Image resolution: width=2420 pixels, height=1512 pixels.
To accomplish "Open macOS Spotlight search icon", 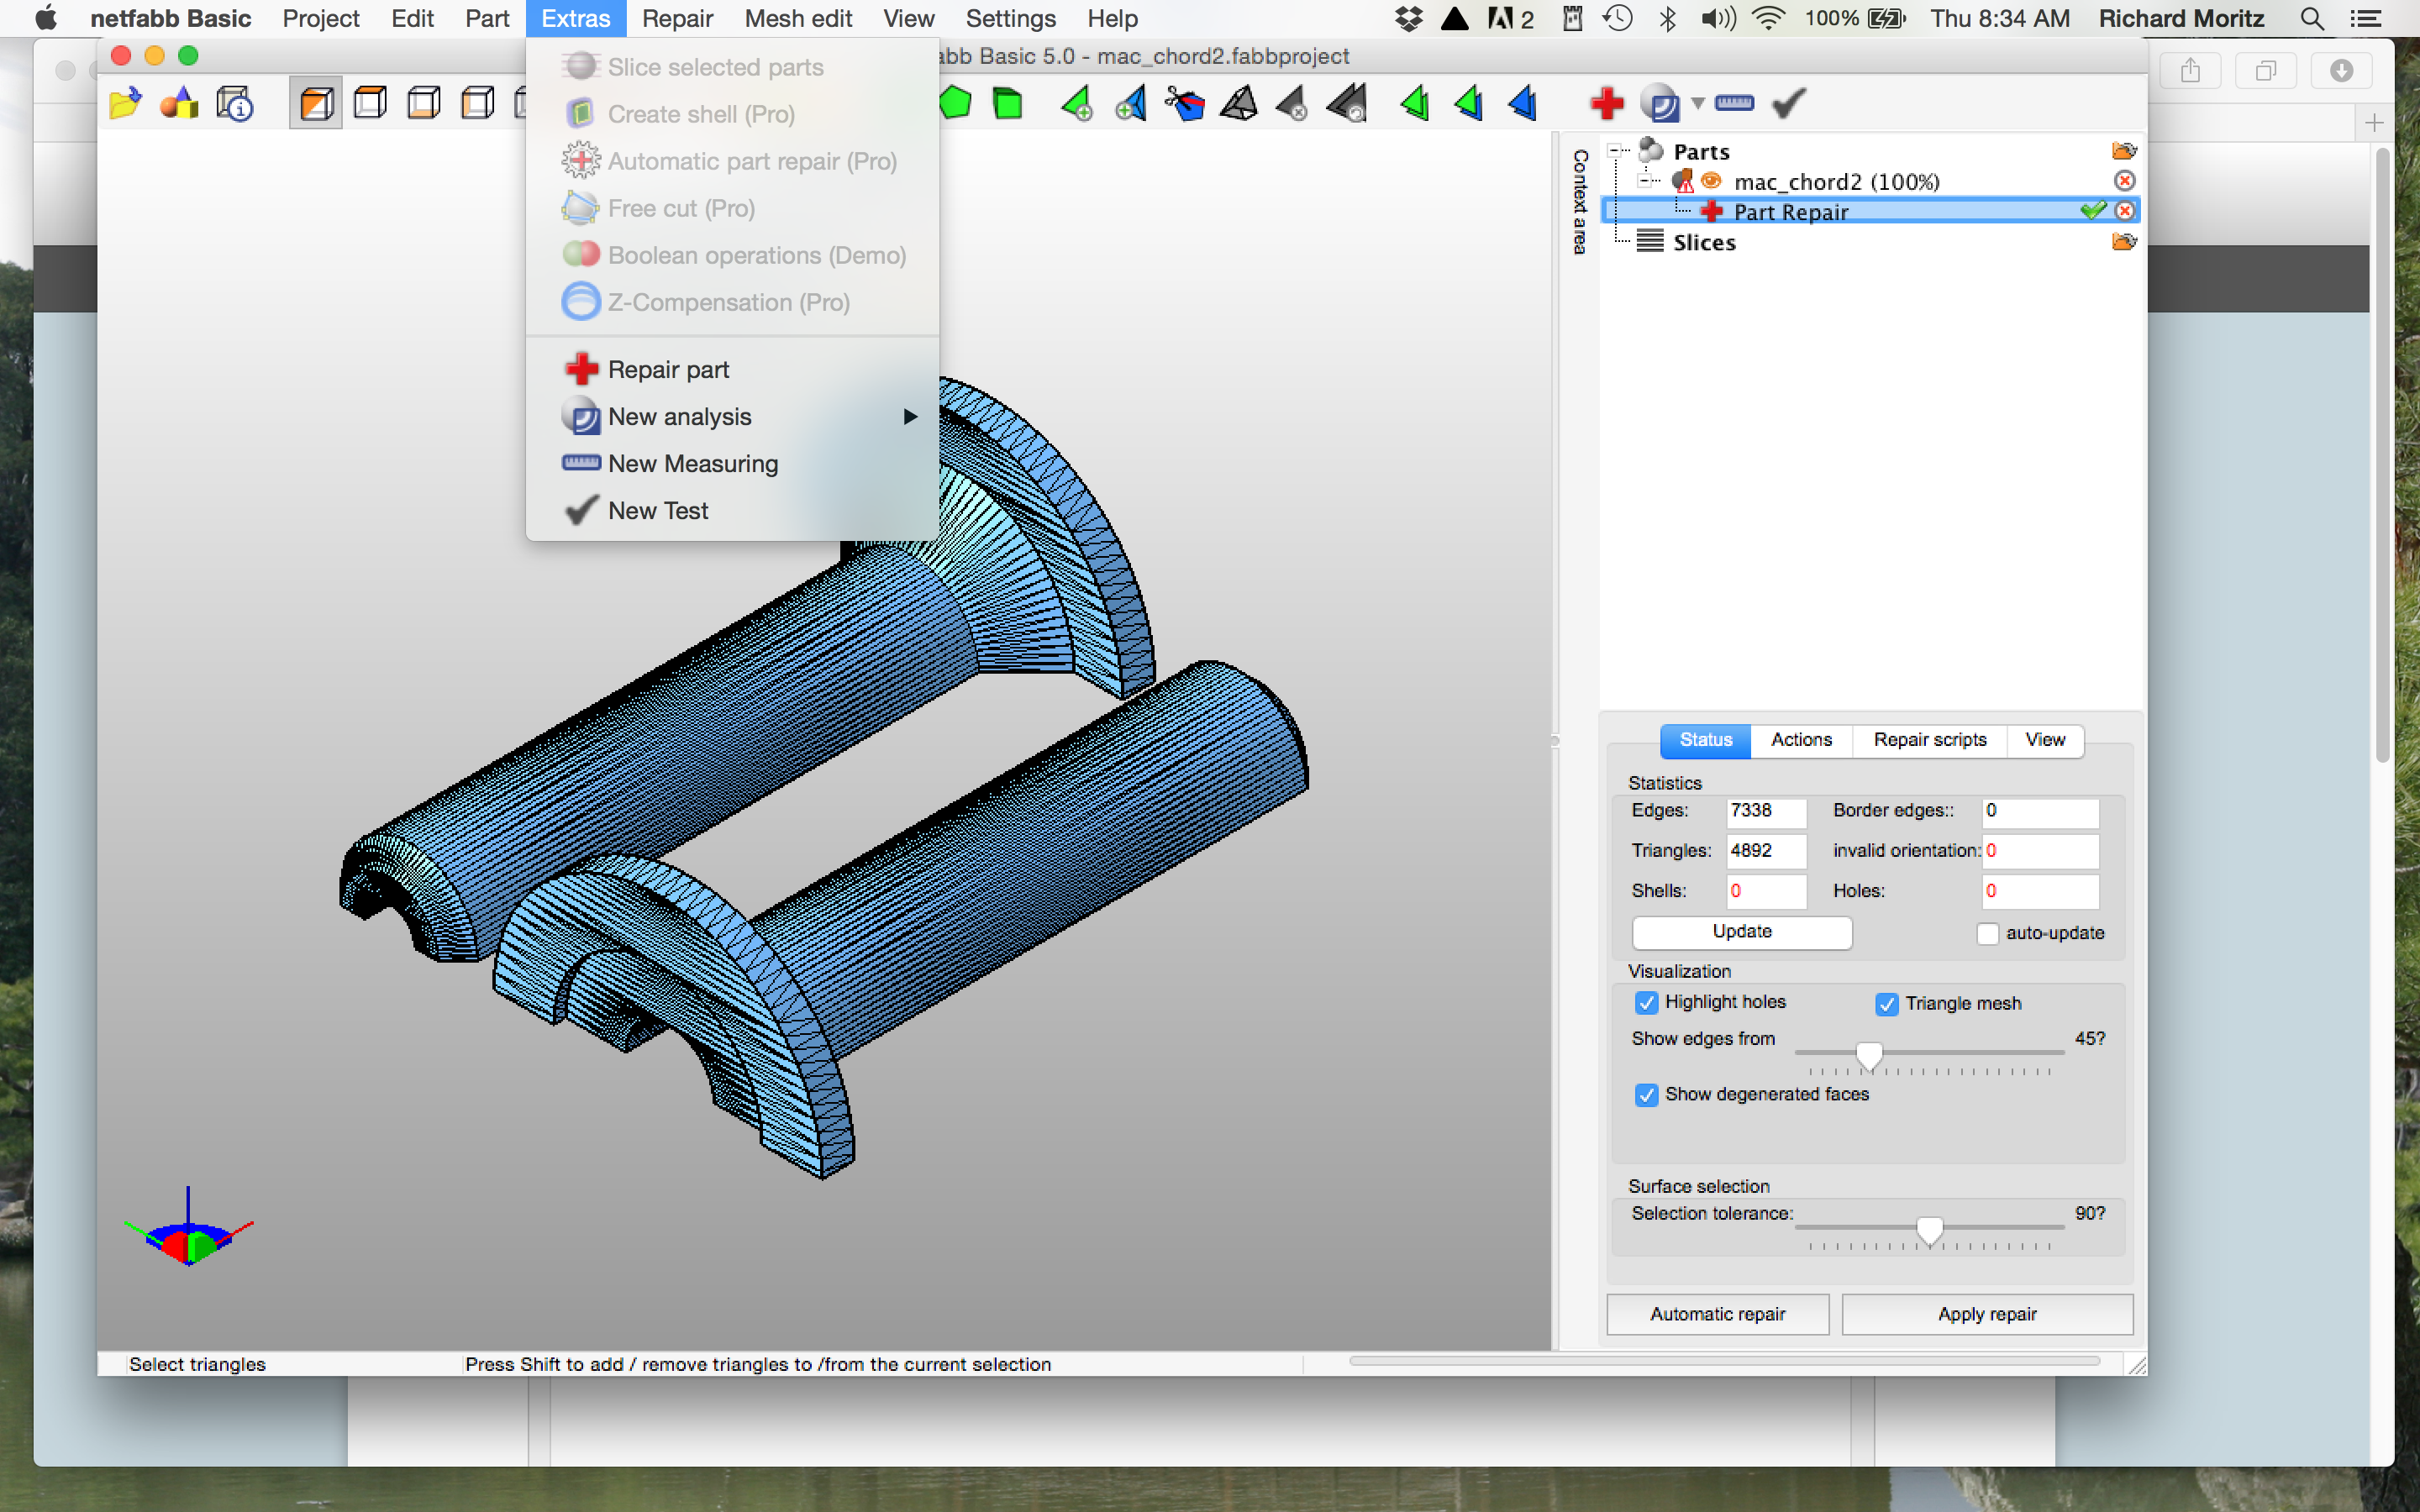I will coord(2311,18).
